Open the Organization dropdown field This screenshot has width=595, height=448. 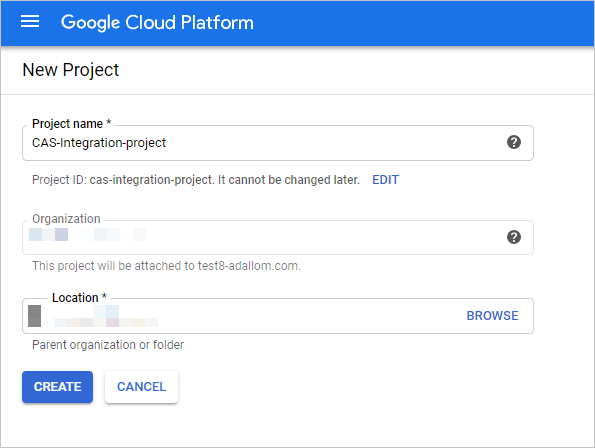coord(278,237)
